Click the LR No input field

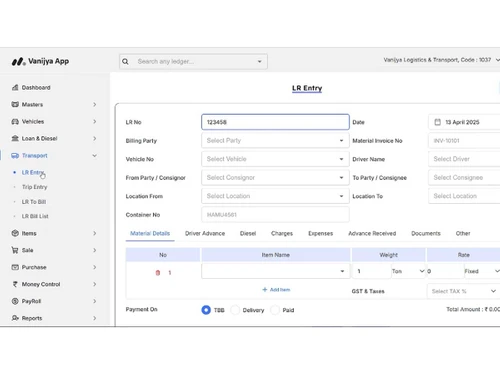(x=275, y=122)
